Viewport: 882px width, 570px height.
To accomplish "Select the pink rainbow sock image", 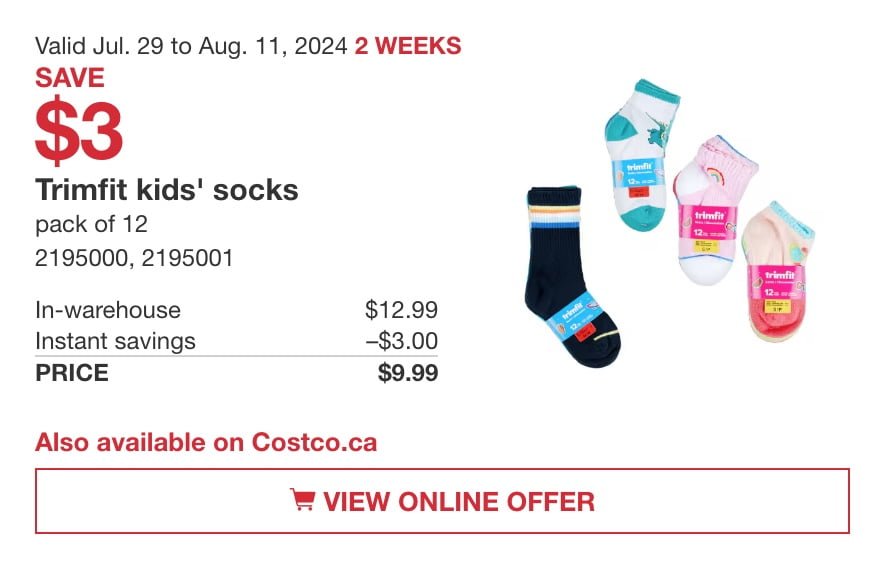I will coord(714,210).
